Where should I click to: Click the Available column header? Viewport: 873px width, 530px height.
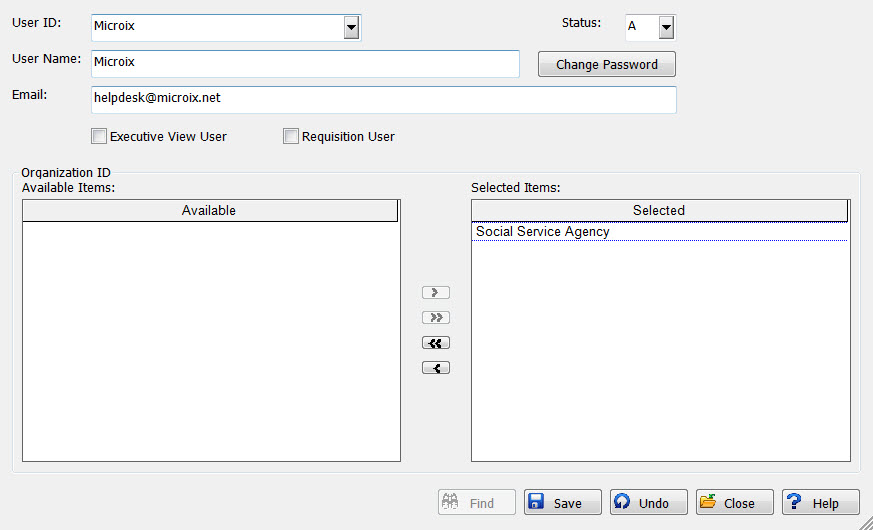(209, 211)
